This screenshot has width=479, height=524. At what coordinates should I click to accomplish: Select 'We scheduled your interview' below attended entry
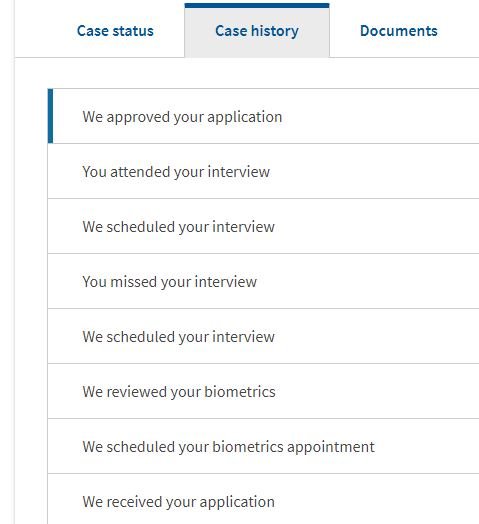[x=263, y=226]
